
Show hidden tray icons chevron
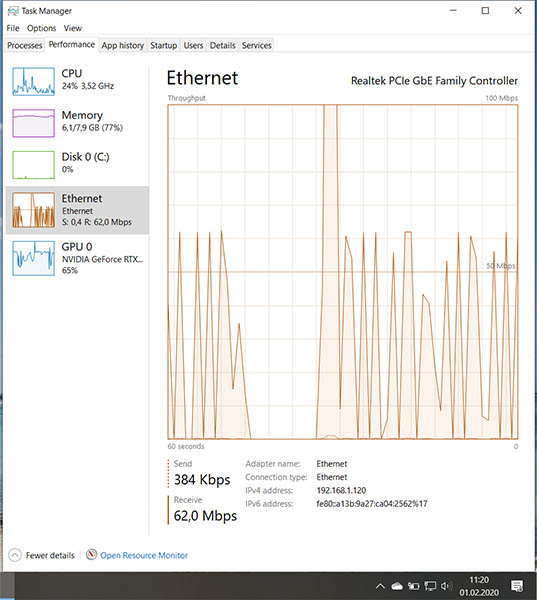(x=380, y=586)
